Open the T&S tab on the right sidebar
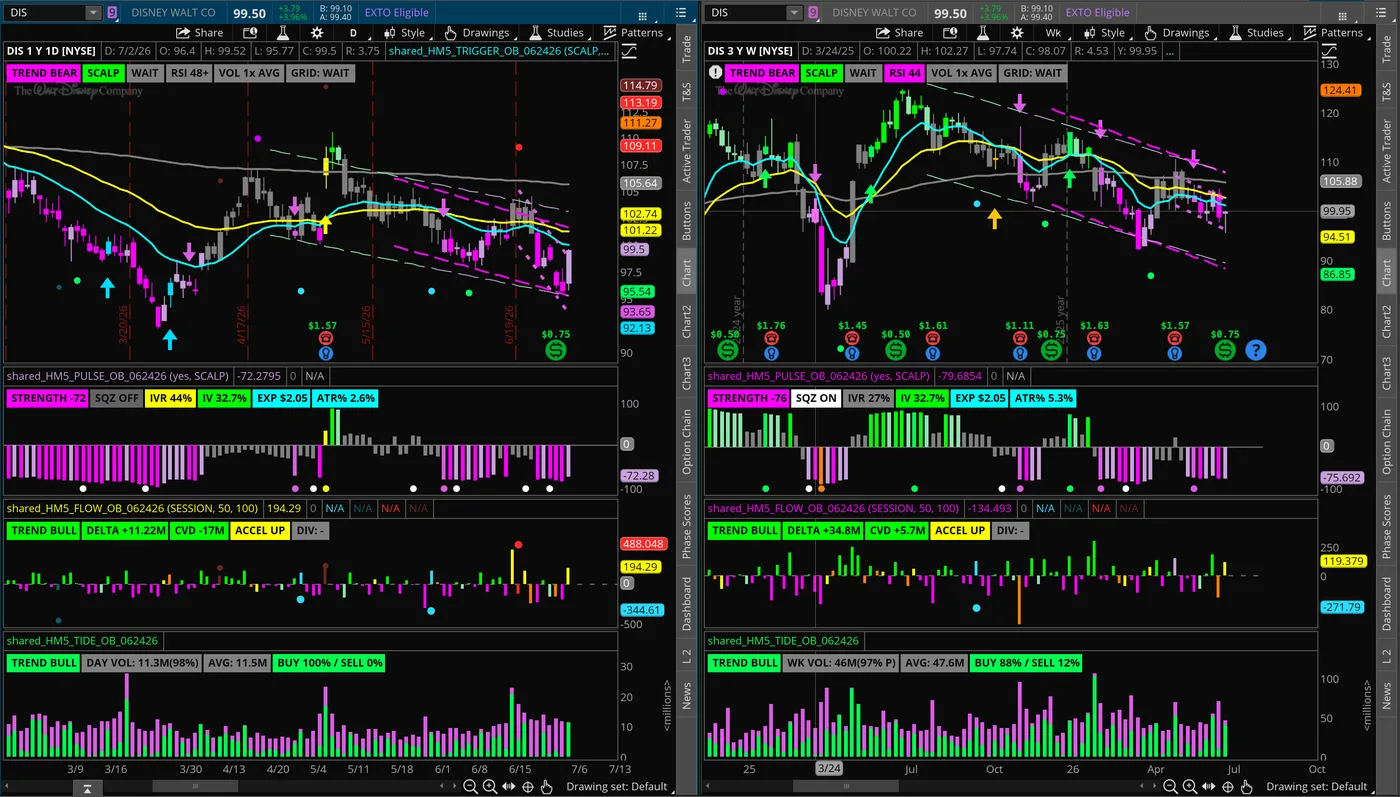1400x797 pixels. (x=1386, y=92)
